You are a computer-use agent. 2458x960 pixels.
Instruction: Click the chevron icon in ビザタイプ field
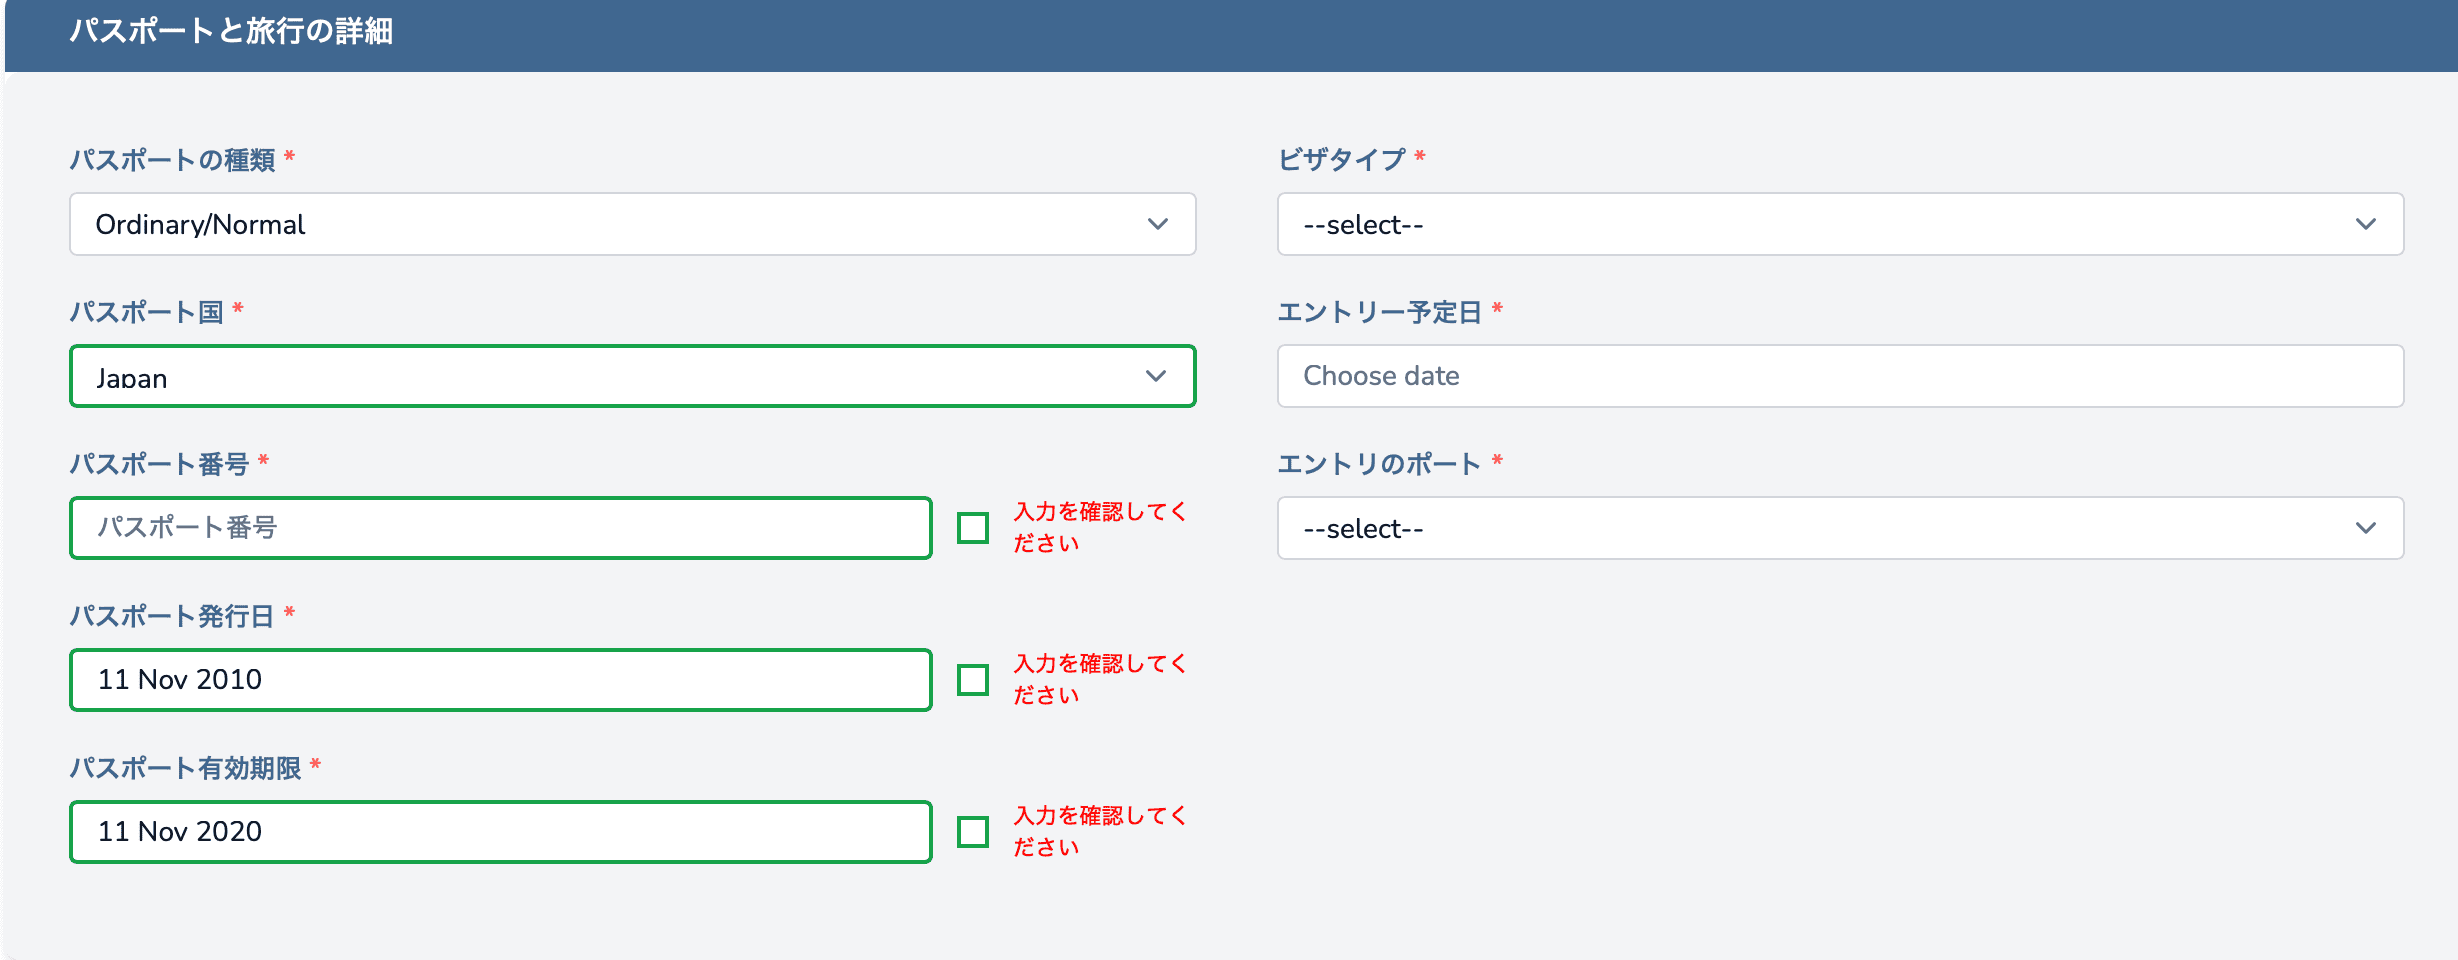[x=2365, y=224]
